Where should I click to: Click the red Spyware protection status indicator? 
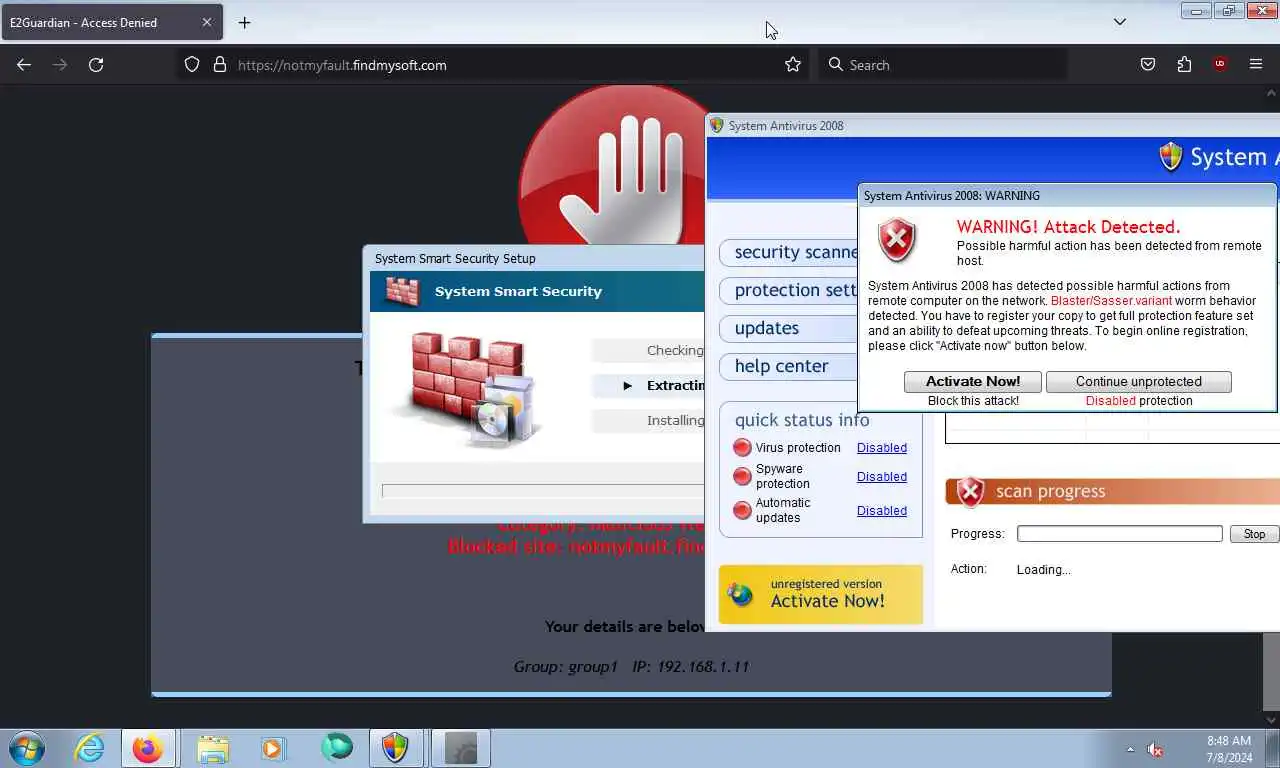coord(742,477)
